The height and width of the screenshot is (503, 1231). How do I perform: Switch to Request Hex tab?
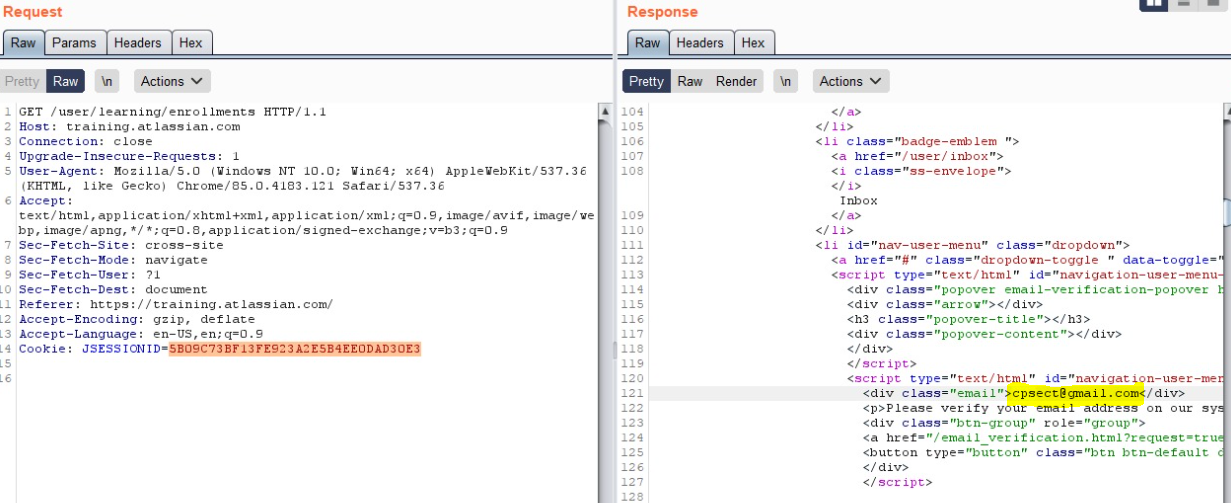click(190, 43)
